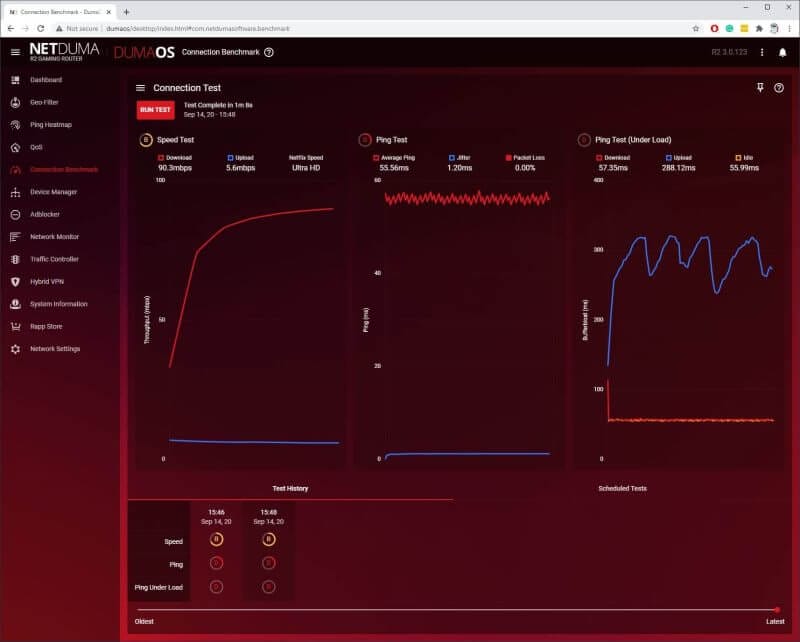Pin the Connection Test panel
The height and width of the screenshot is (642, 800).
click(x=760, y=88)
